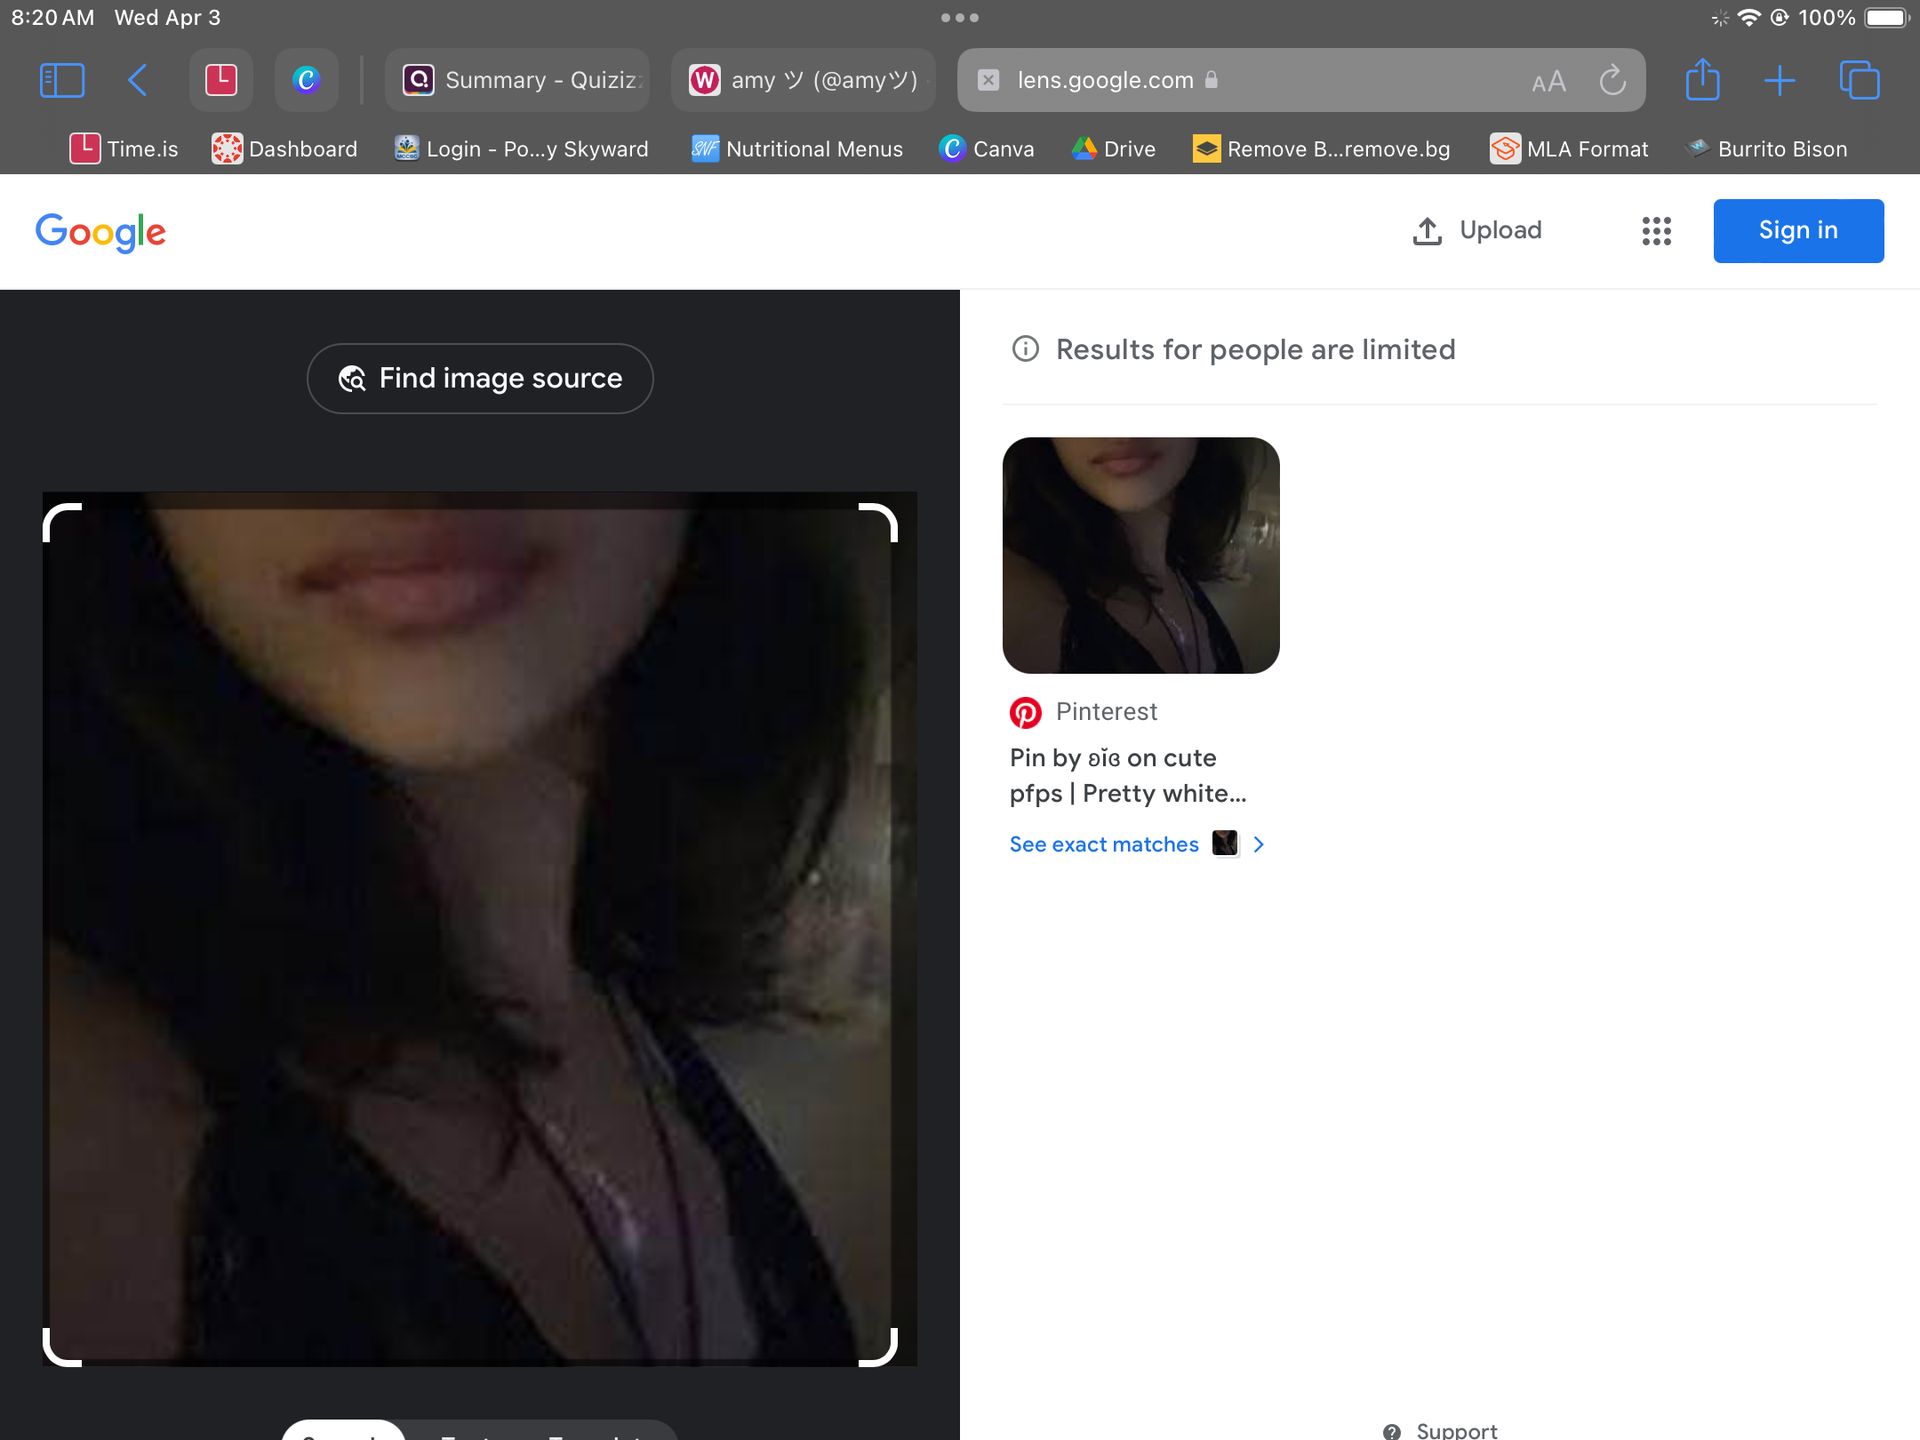Expand See exact matches chevron
This screenshot has width=1920, height=1440.
point(1259,844)
